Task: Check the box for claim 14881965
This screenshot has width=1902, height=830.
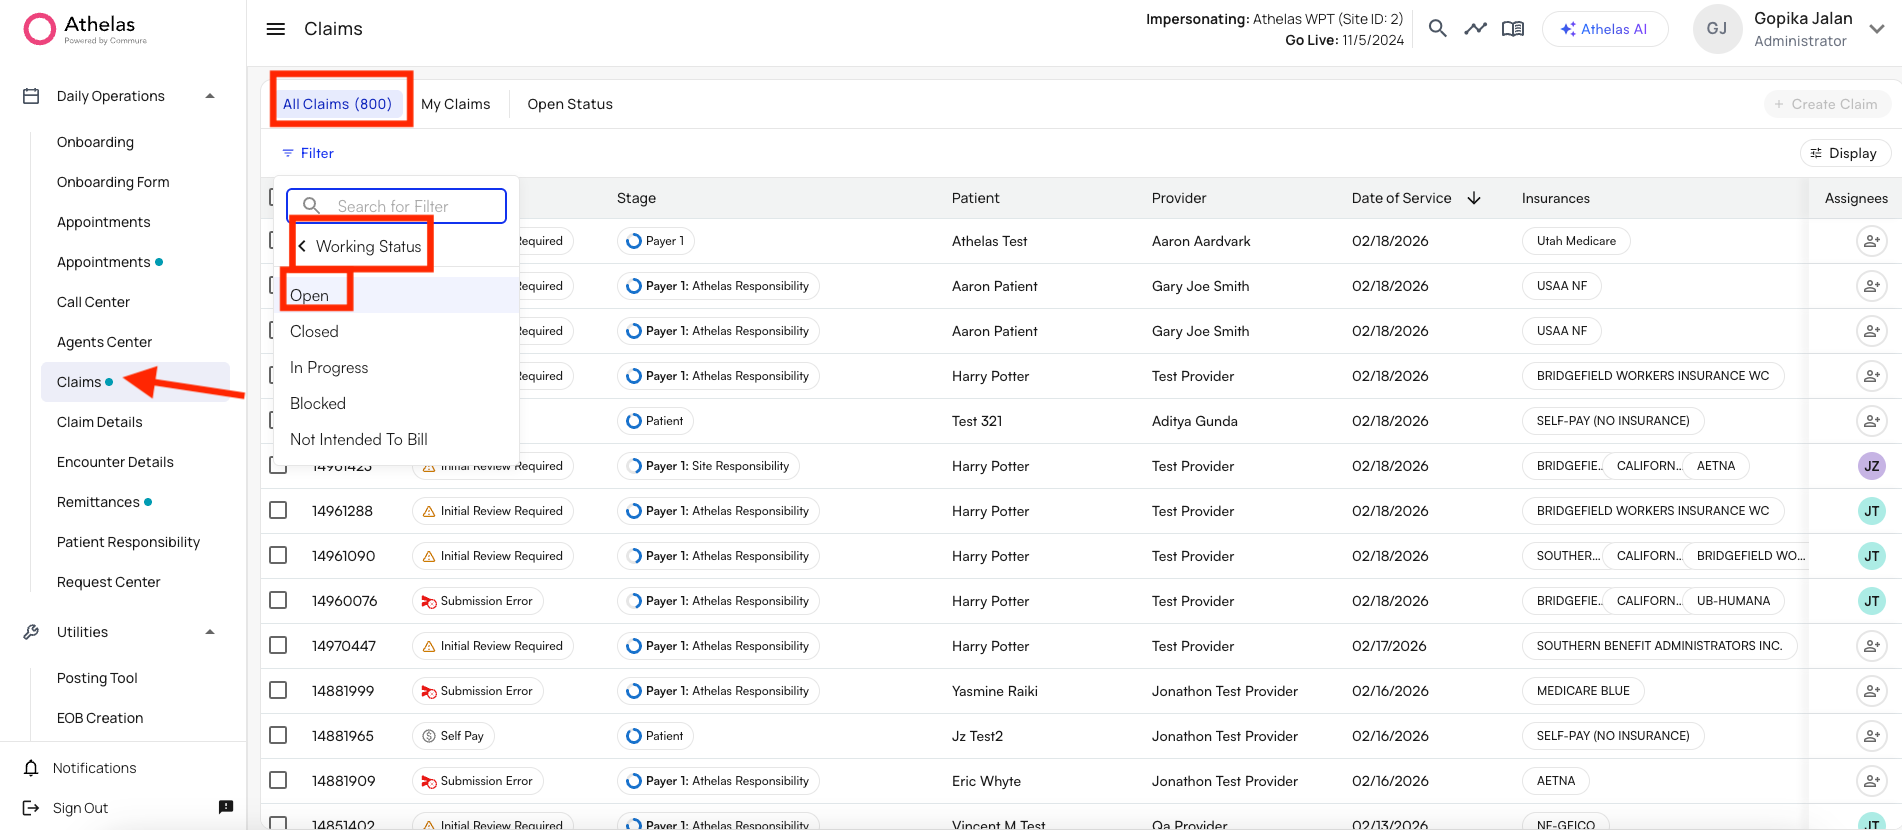Action: [x=278, y=735]
